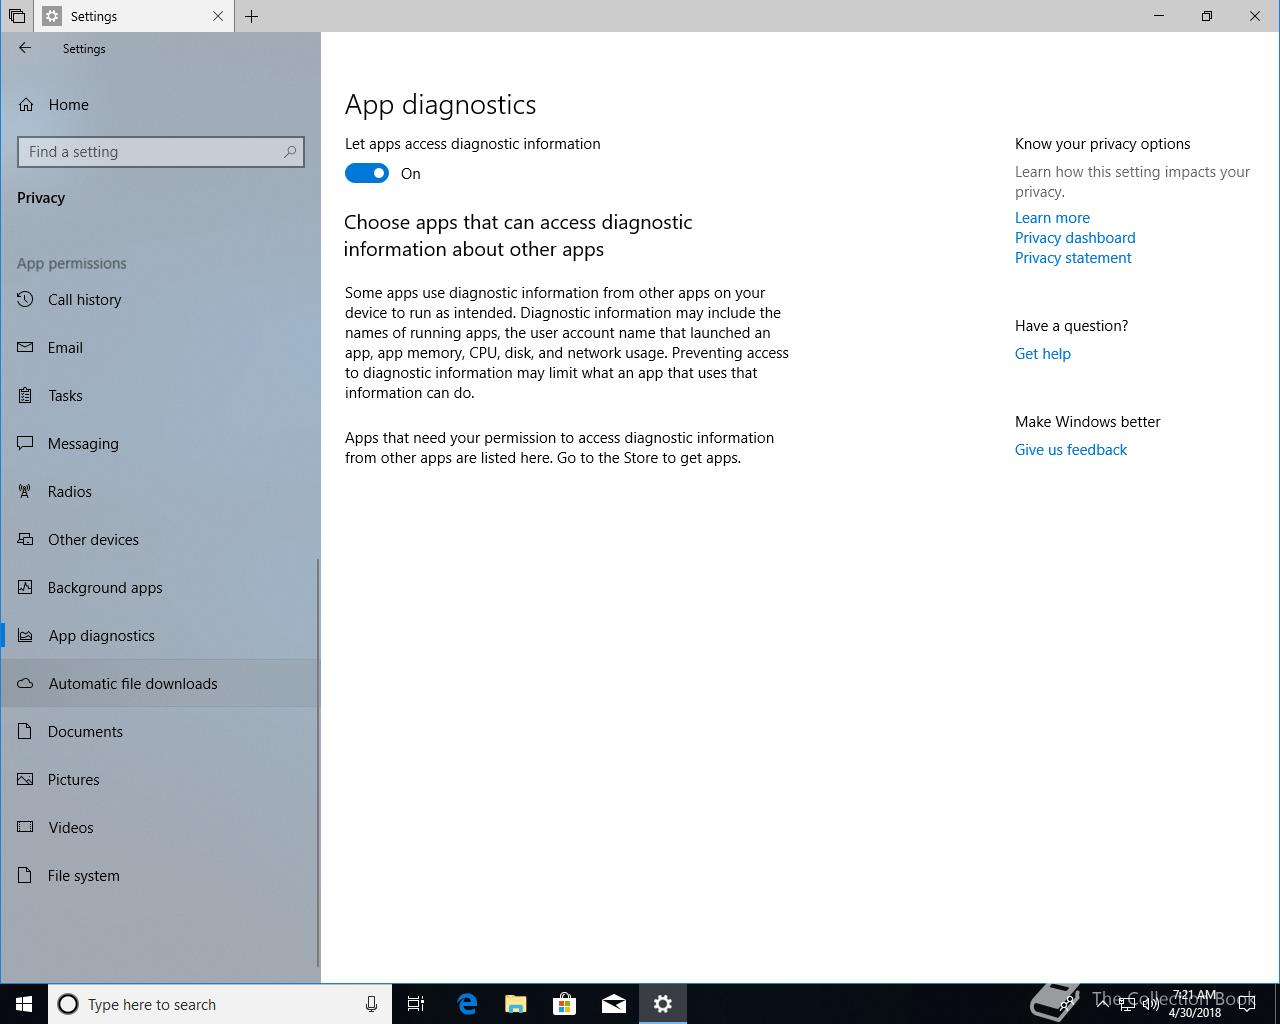The width and height of the screenshot is (1280, 1024).
Task: Open File system privacy settings
Action: click(x=160, y=876)
